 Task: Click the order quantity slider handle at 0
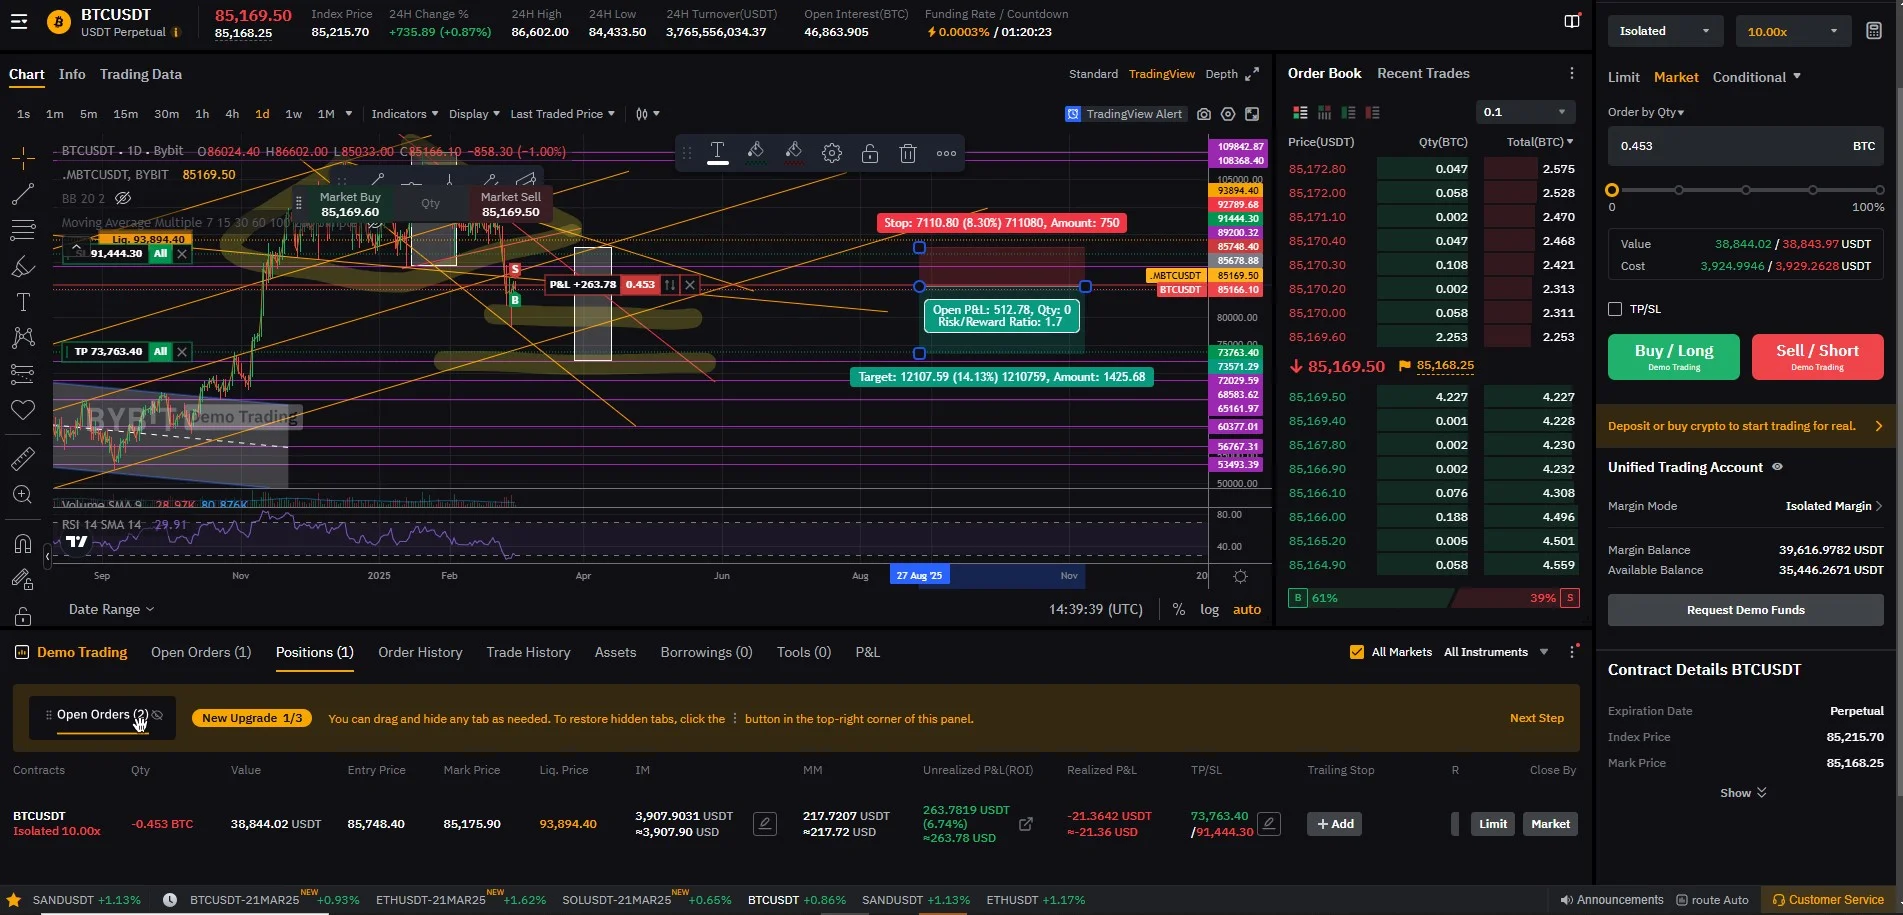point(1612,190)
